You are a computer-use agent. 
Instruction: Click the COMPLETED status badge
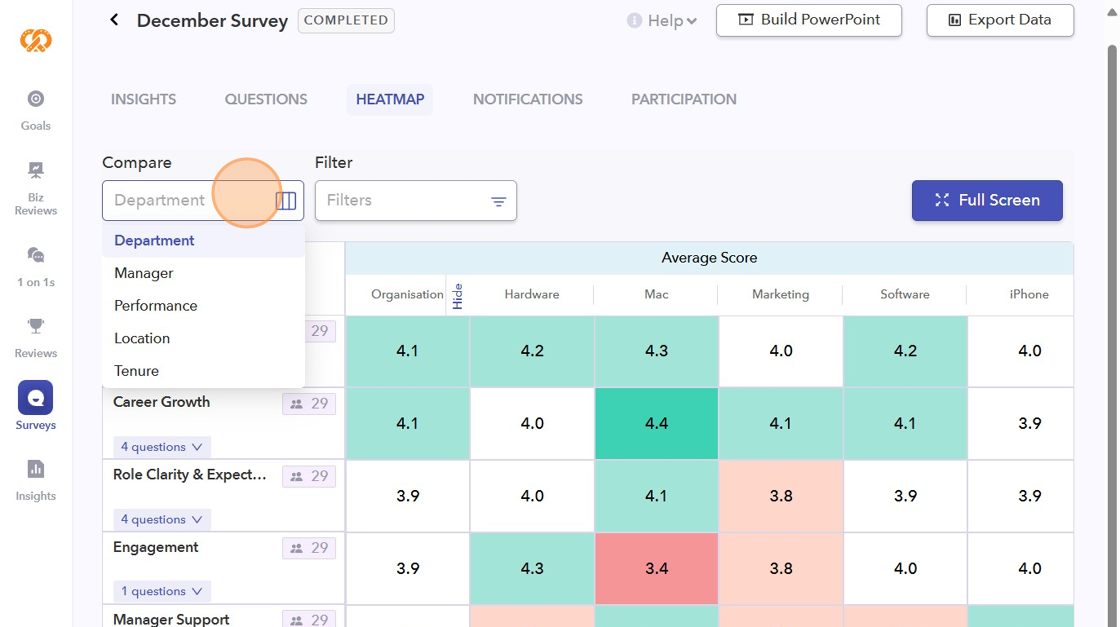[x=346, y=20]
